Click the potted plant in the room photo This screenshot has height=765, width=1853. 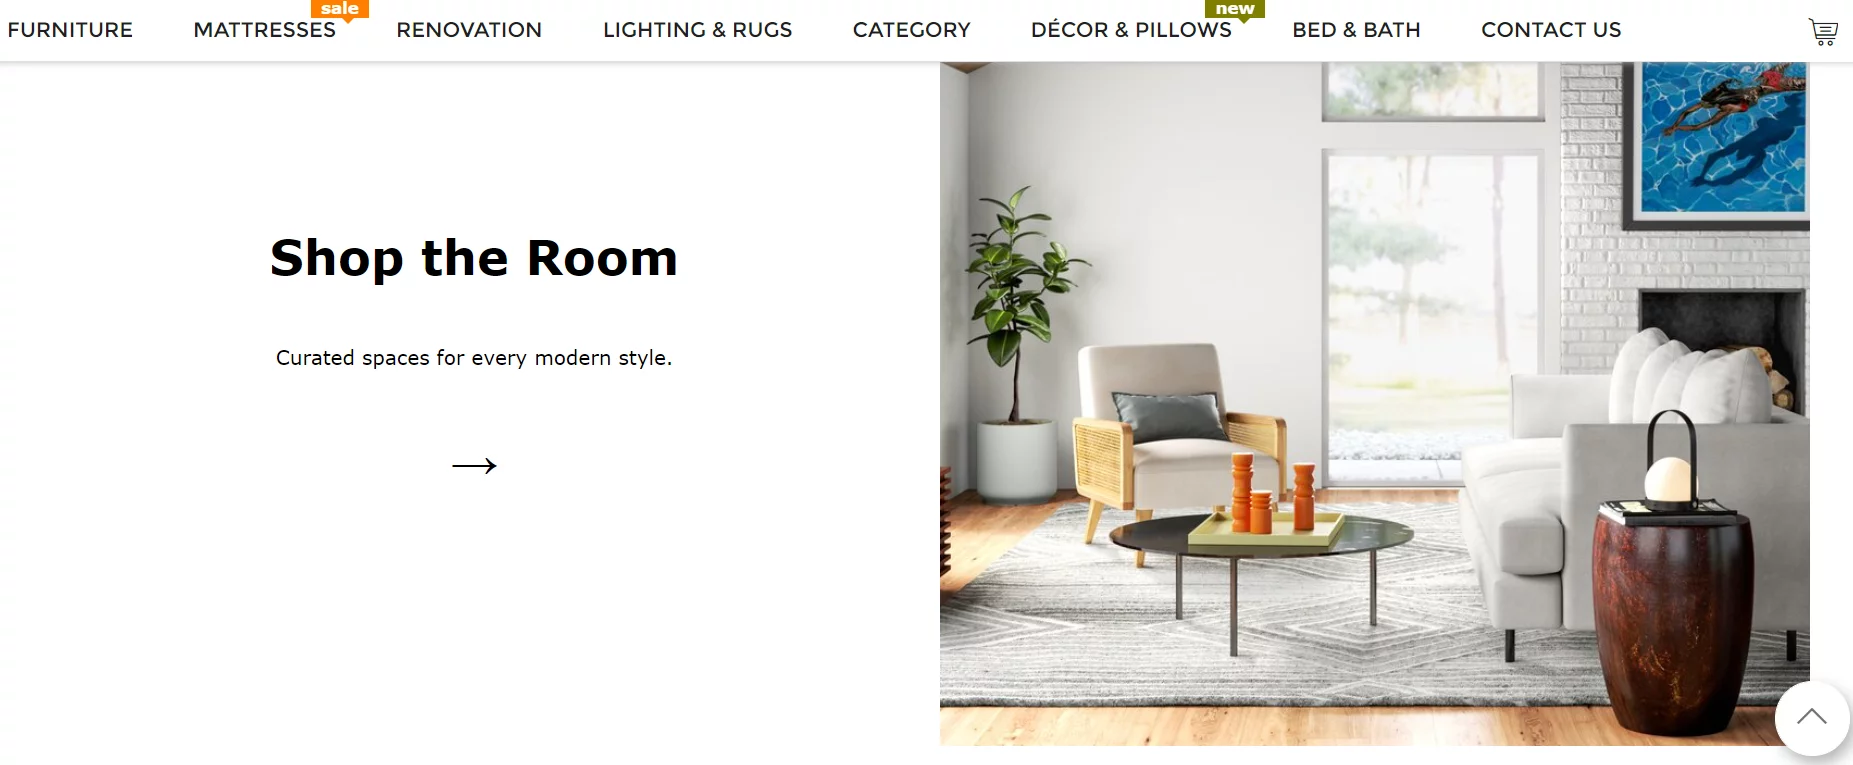point(1015,345)
